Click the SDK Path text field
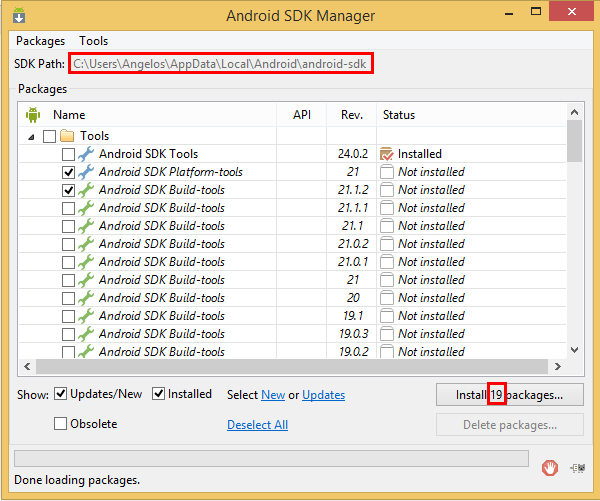600x501 pixels. 221,64
